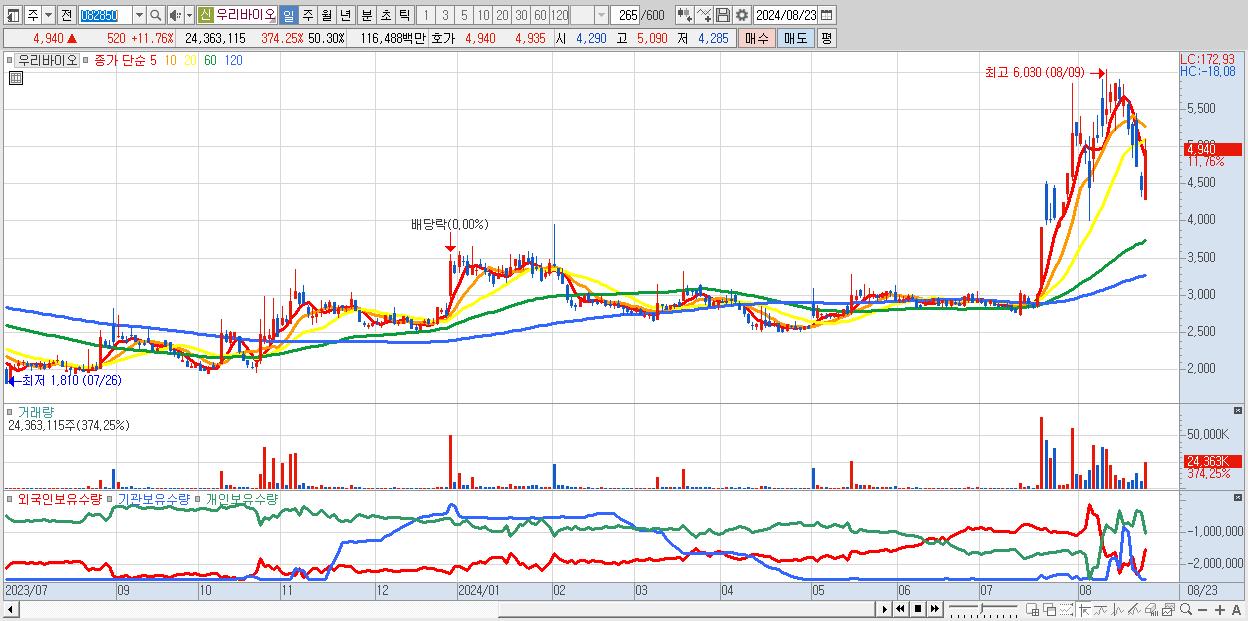Screen dimensions: 1248x621
Task: Open the interval dropdown after 120
Action: pos(601,15)
